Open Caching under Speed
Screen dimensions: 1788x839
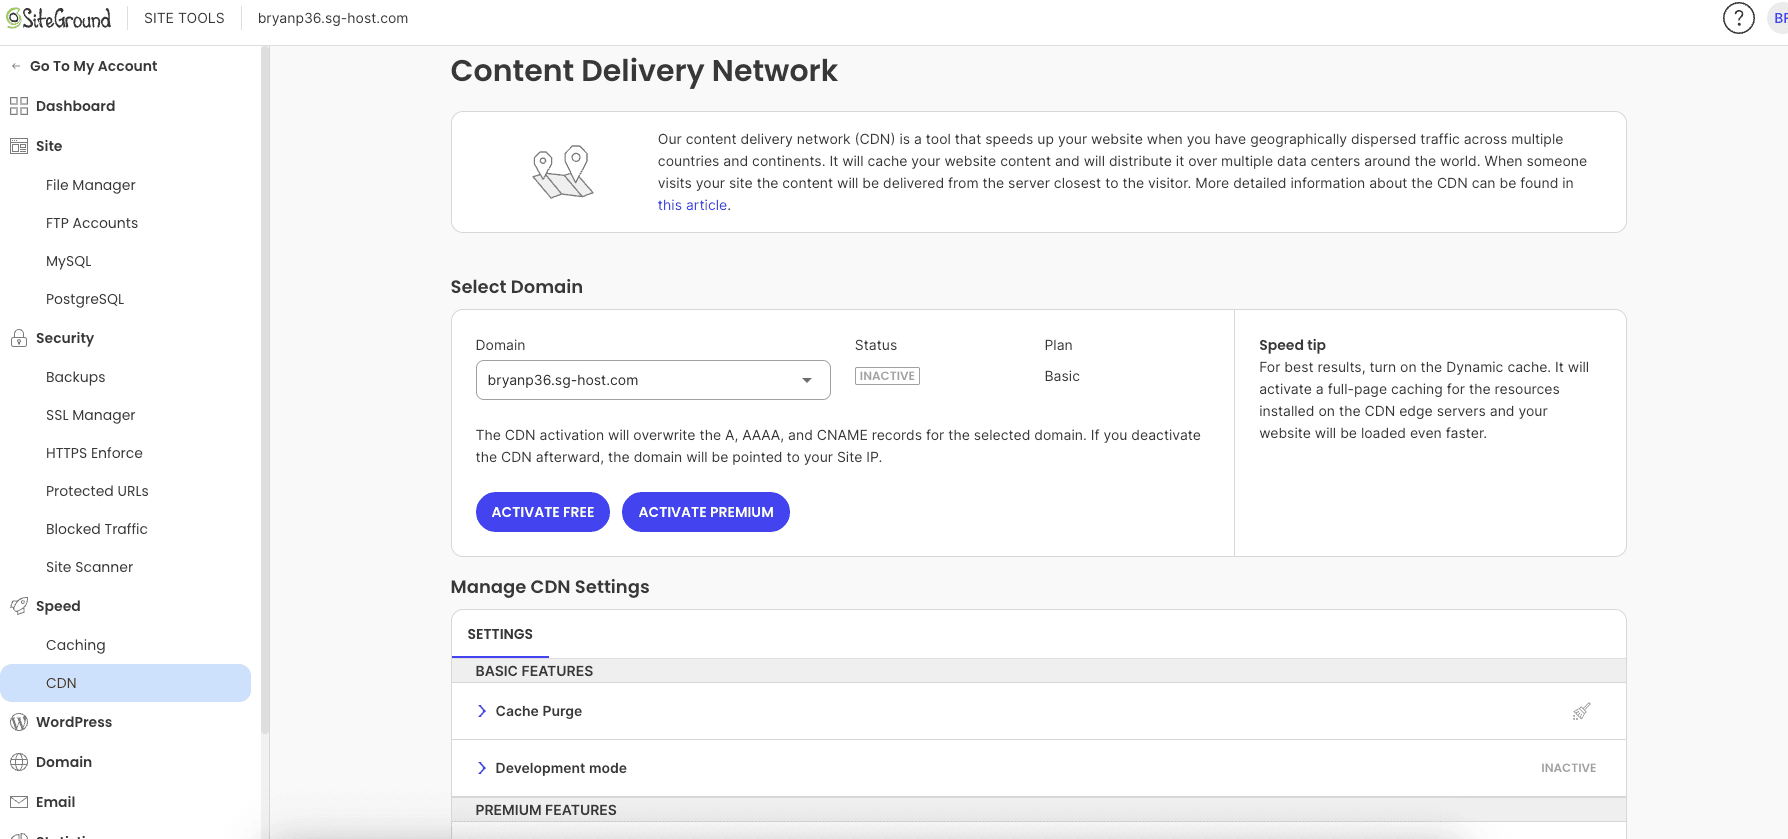pos(76,645)
